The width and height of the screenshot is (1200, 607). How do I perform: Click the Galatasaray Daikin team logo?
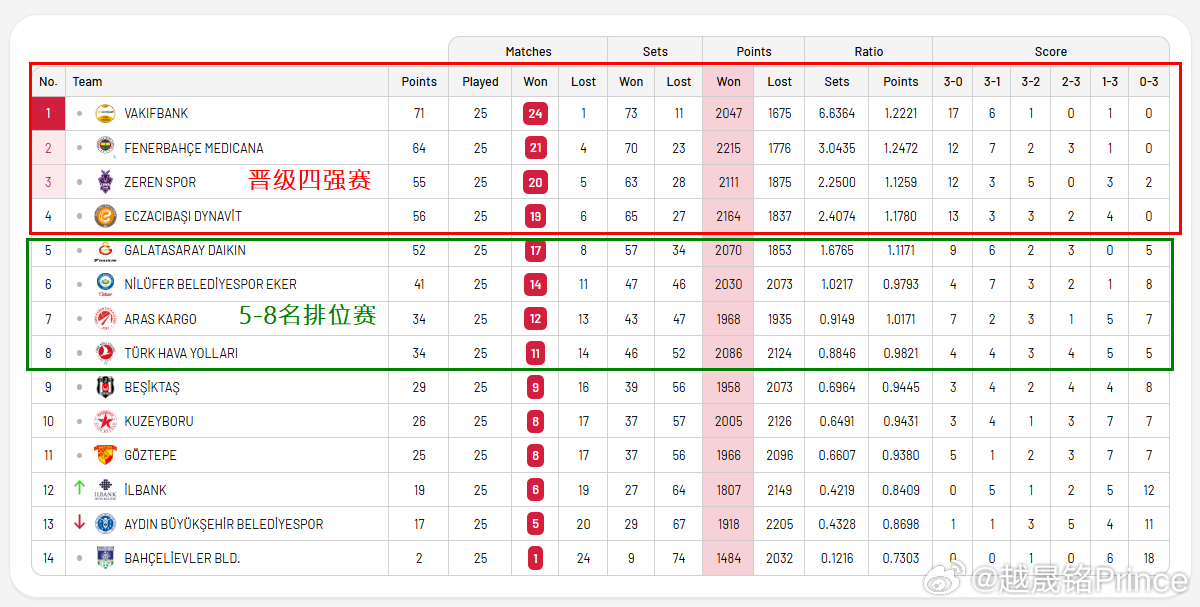pyautogui.click(x=105, y=250)
